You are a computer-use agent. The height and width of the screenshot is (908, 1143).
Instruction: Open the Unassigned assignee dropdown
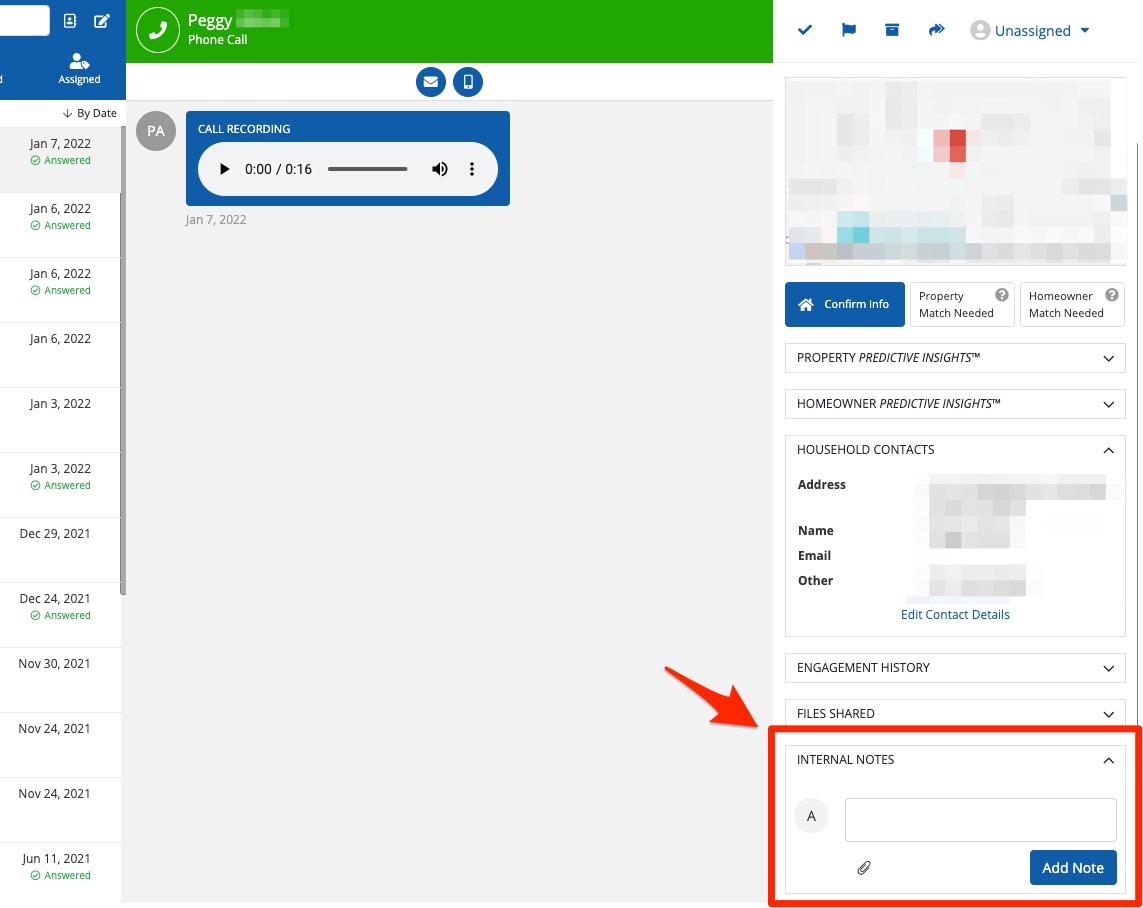point(1030,31)
